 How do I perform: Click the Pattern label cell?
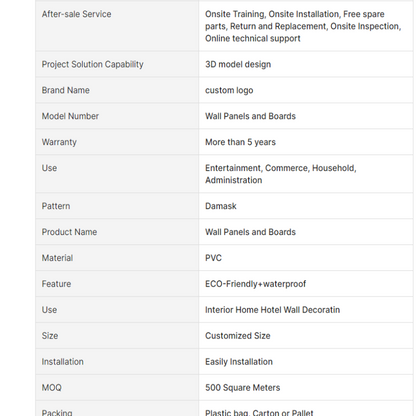tap(117, 206)
